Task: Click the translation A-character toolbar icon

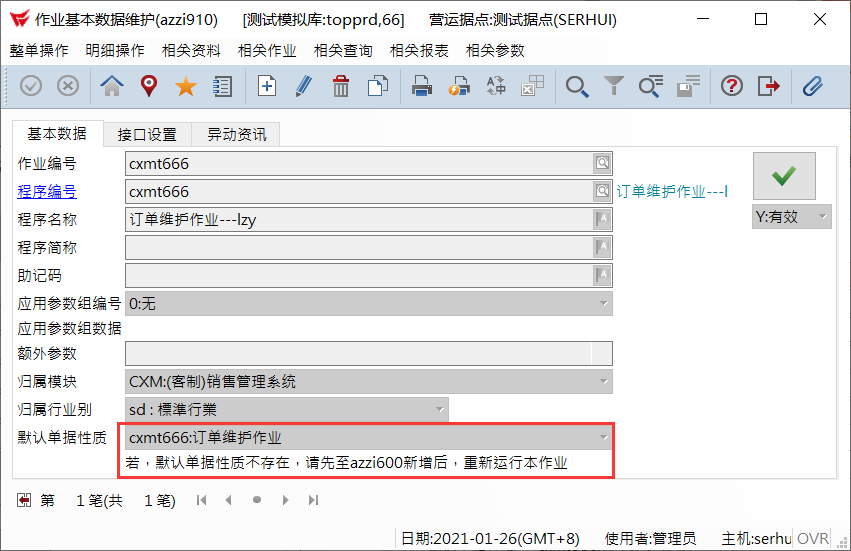Action: [x=496, y=86]
